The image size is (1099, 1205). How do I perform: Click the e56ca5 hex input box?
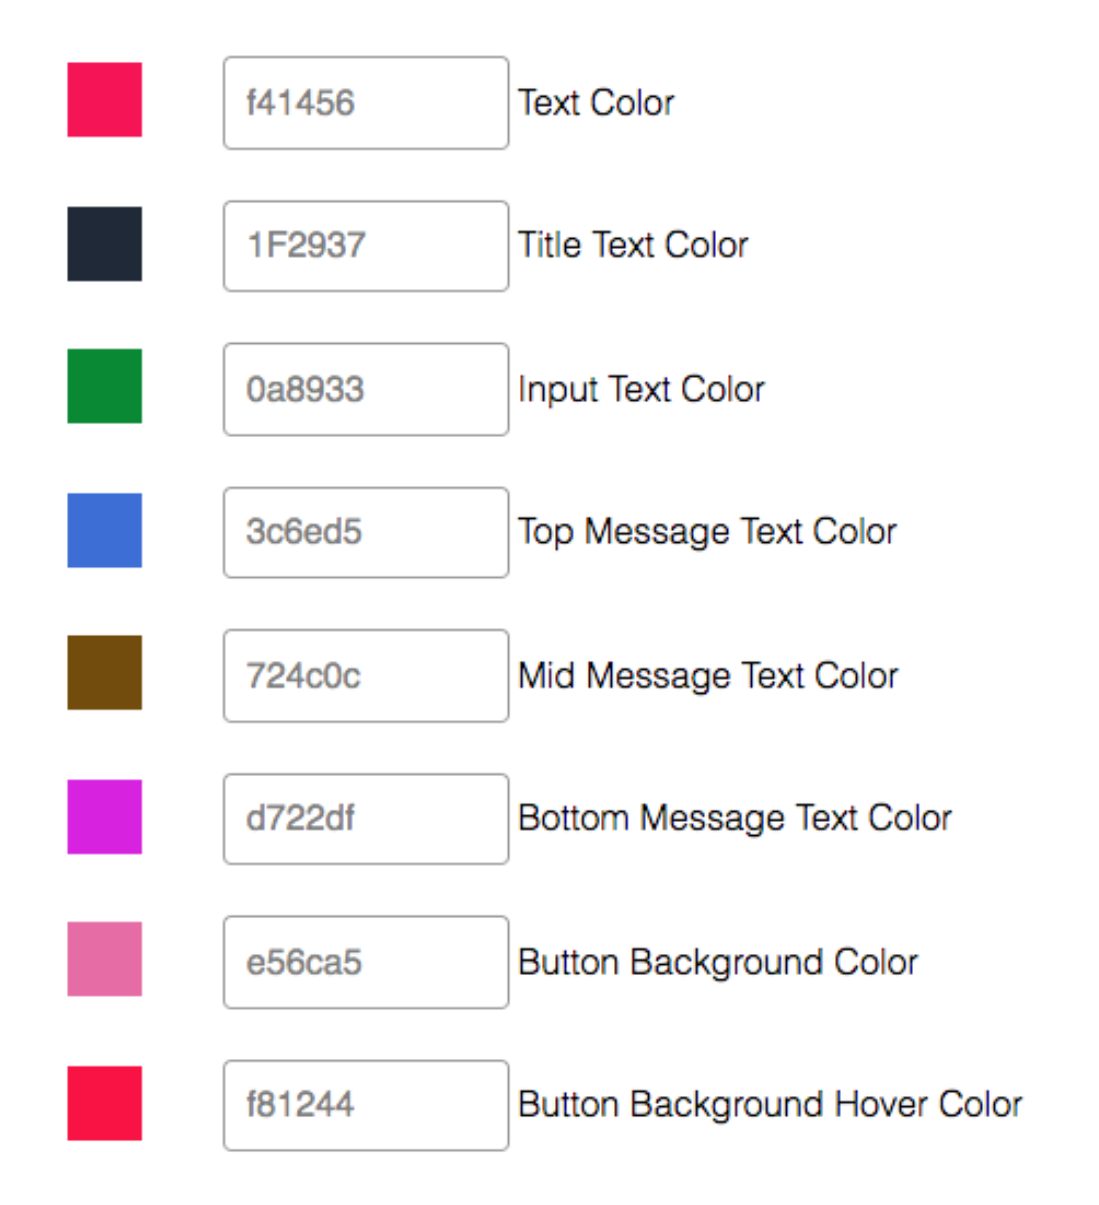tap(365, 962)
